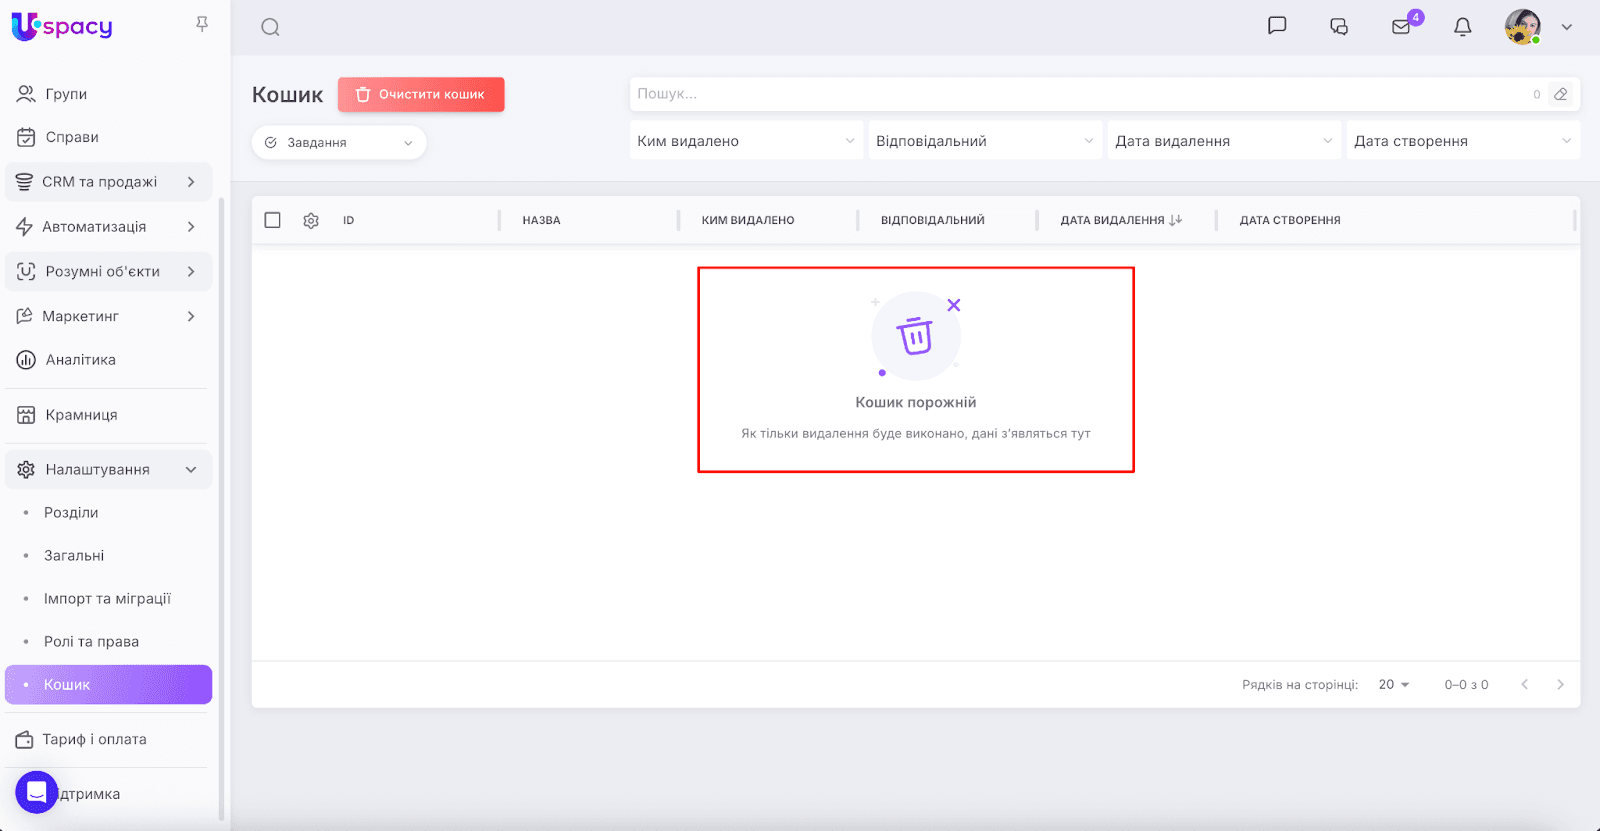Open Тариф і оплата in the sidebar
The height and width of the screenshot is (831, 1600).
coord(108,740)
